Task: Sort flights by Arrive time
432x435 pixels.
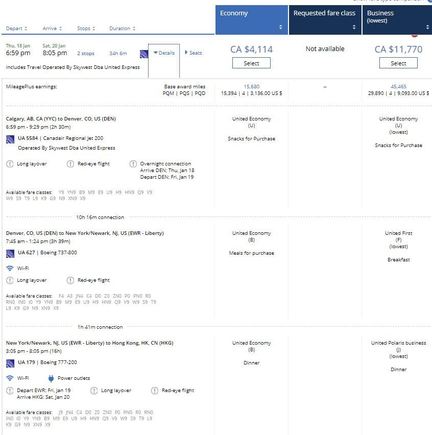Action: point(52,28)
